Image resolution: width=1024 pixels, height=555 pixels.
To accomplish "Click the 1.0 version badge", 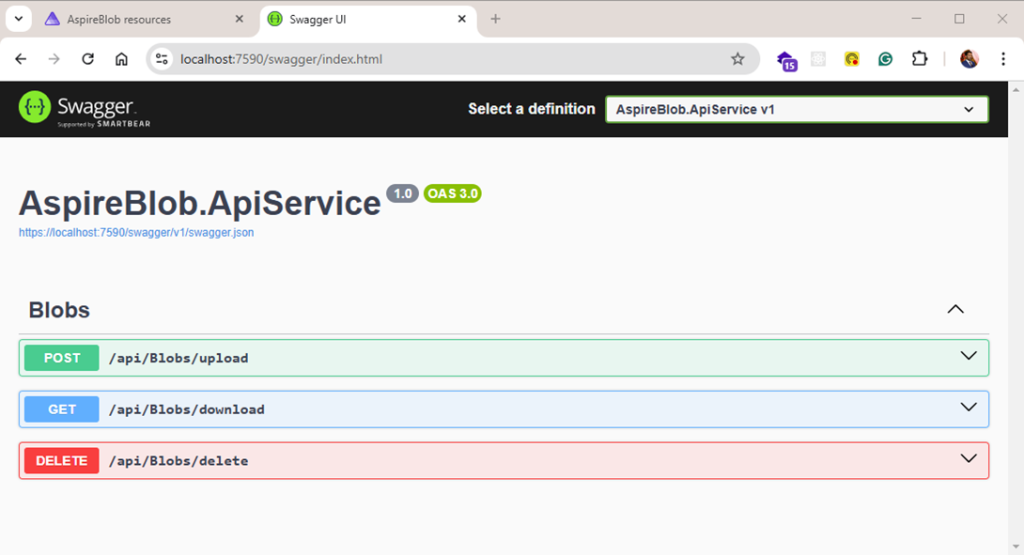I will (402, 193).
